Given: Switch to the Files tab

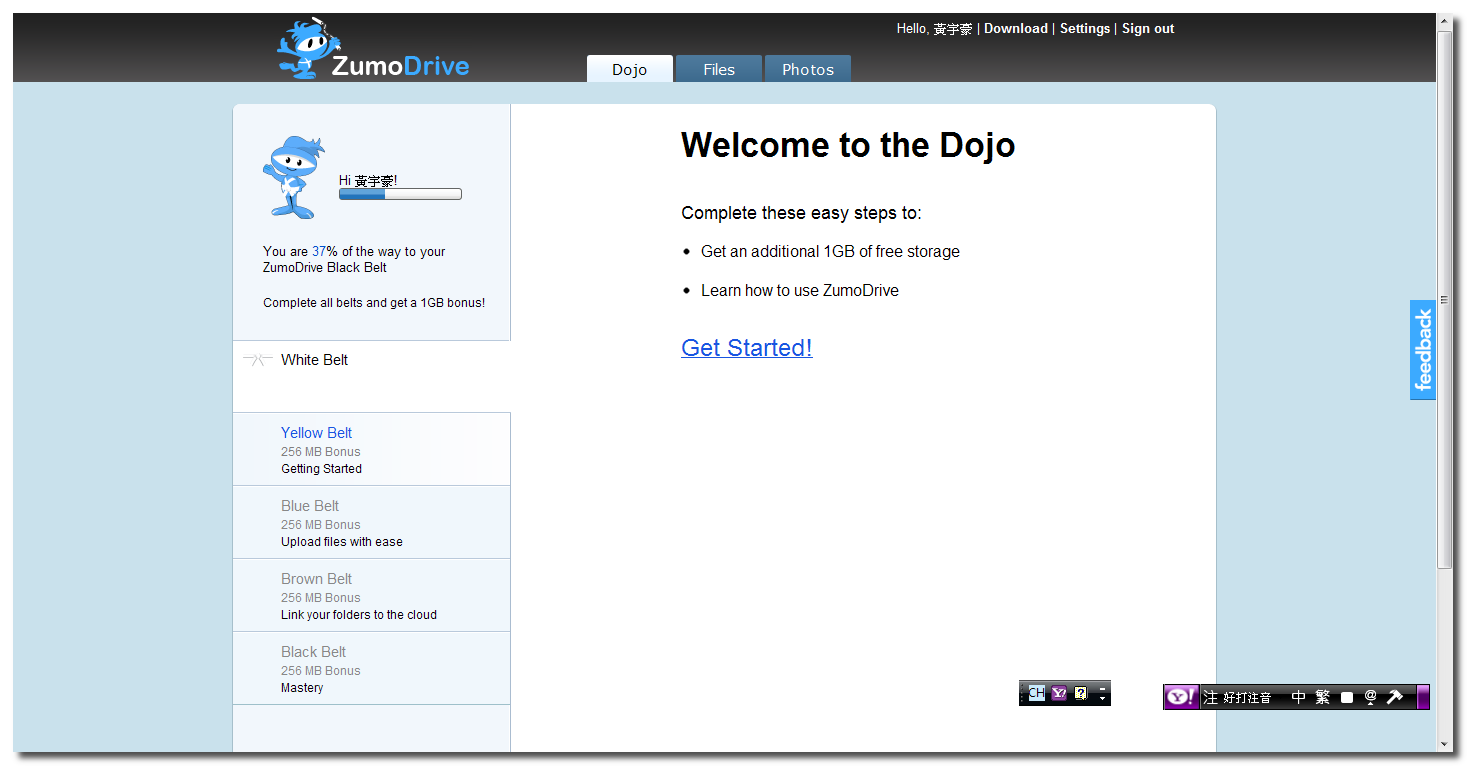Looking at the screenshot, I should point(719,69).
